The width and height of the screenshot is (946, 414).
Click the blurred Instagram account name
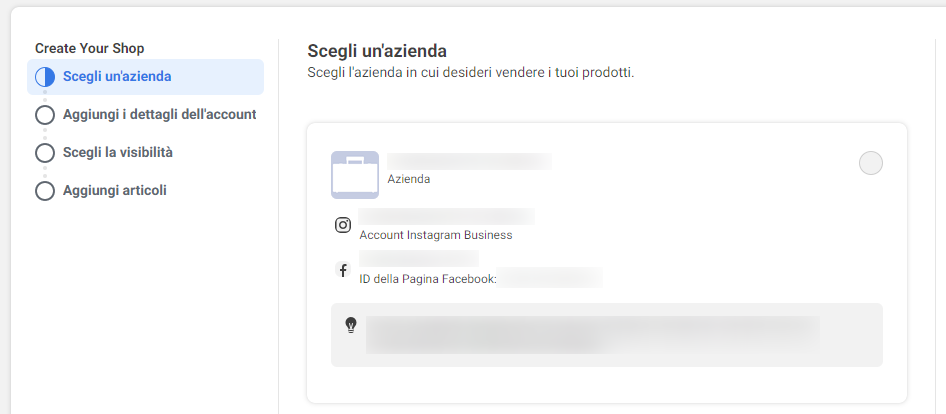[x=446, y=217]
